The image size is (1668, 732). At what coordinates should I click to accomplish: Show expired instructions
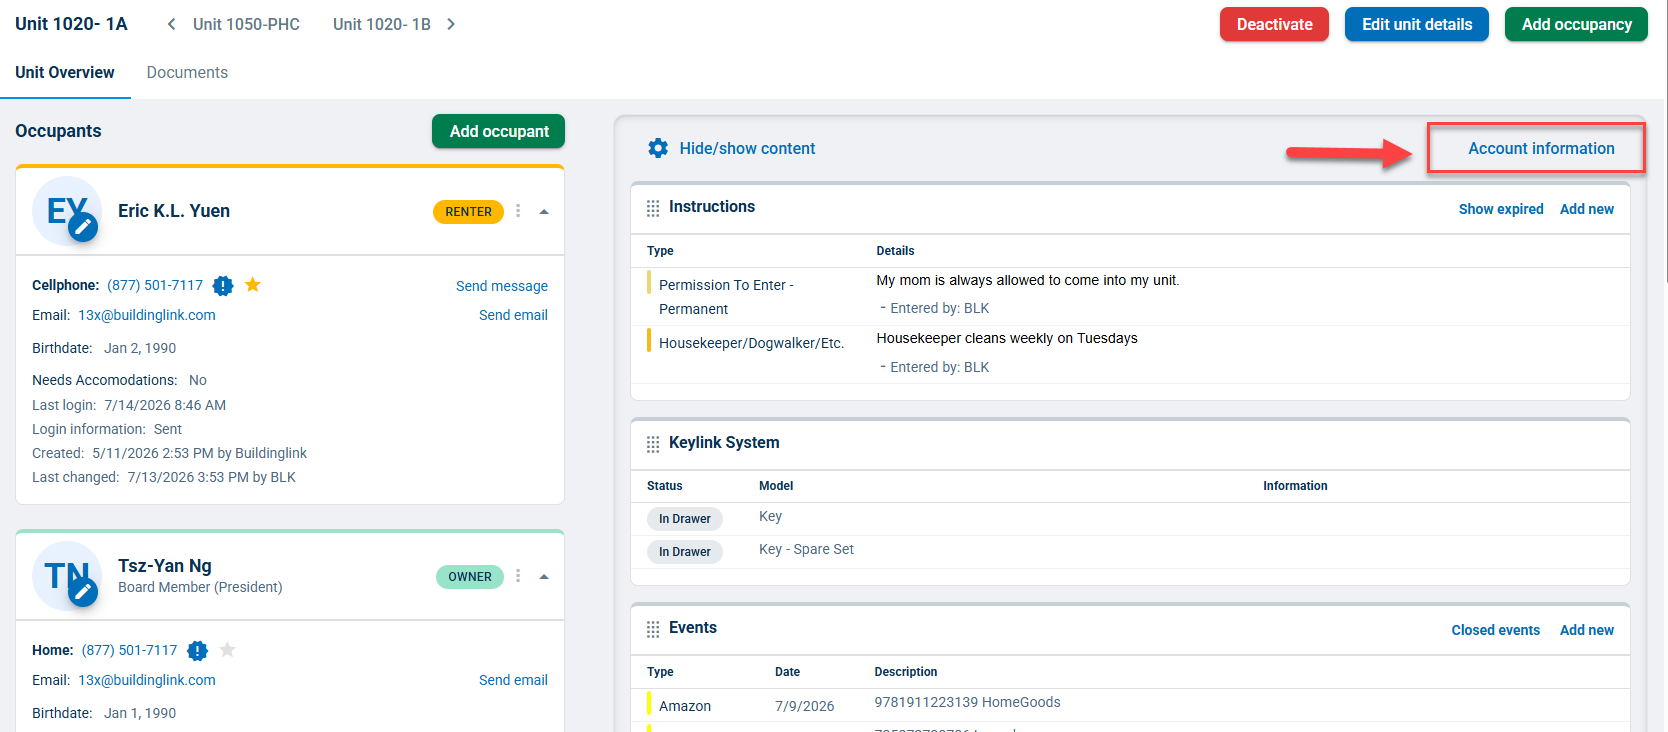[1501, 209]
